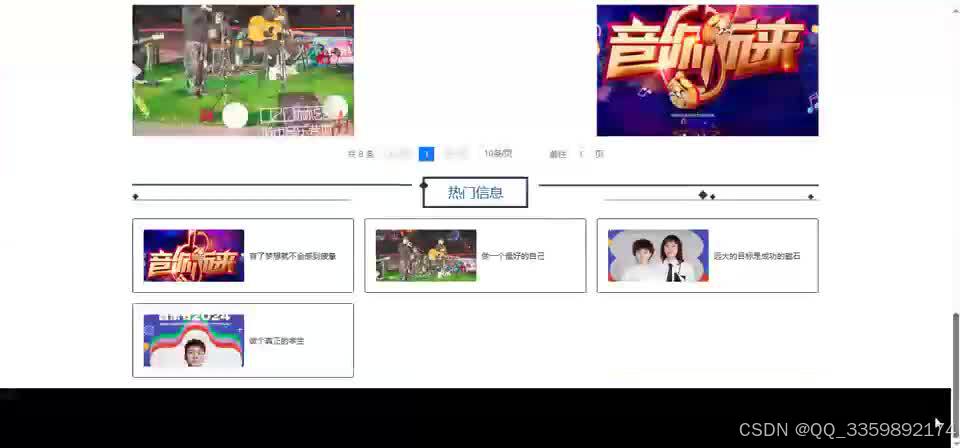Go to the previous page with the arrow before page 1

(397, 154)
